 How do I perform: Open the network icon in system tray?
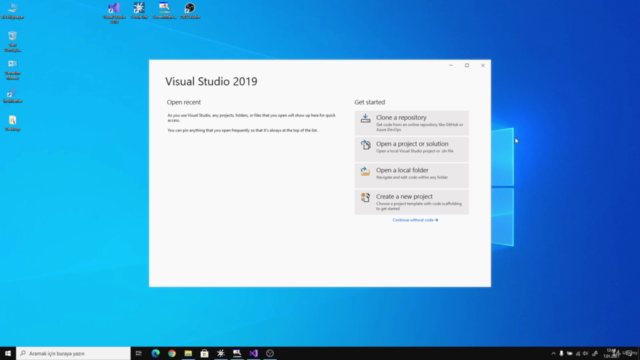(x=578, y=353)
